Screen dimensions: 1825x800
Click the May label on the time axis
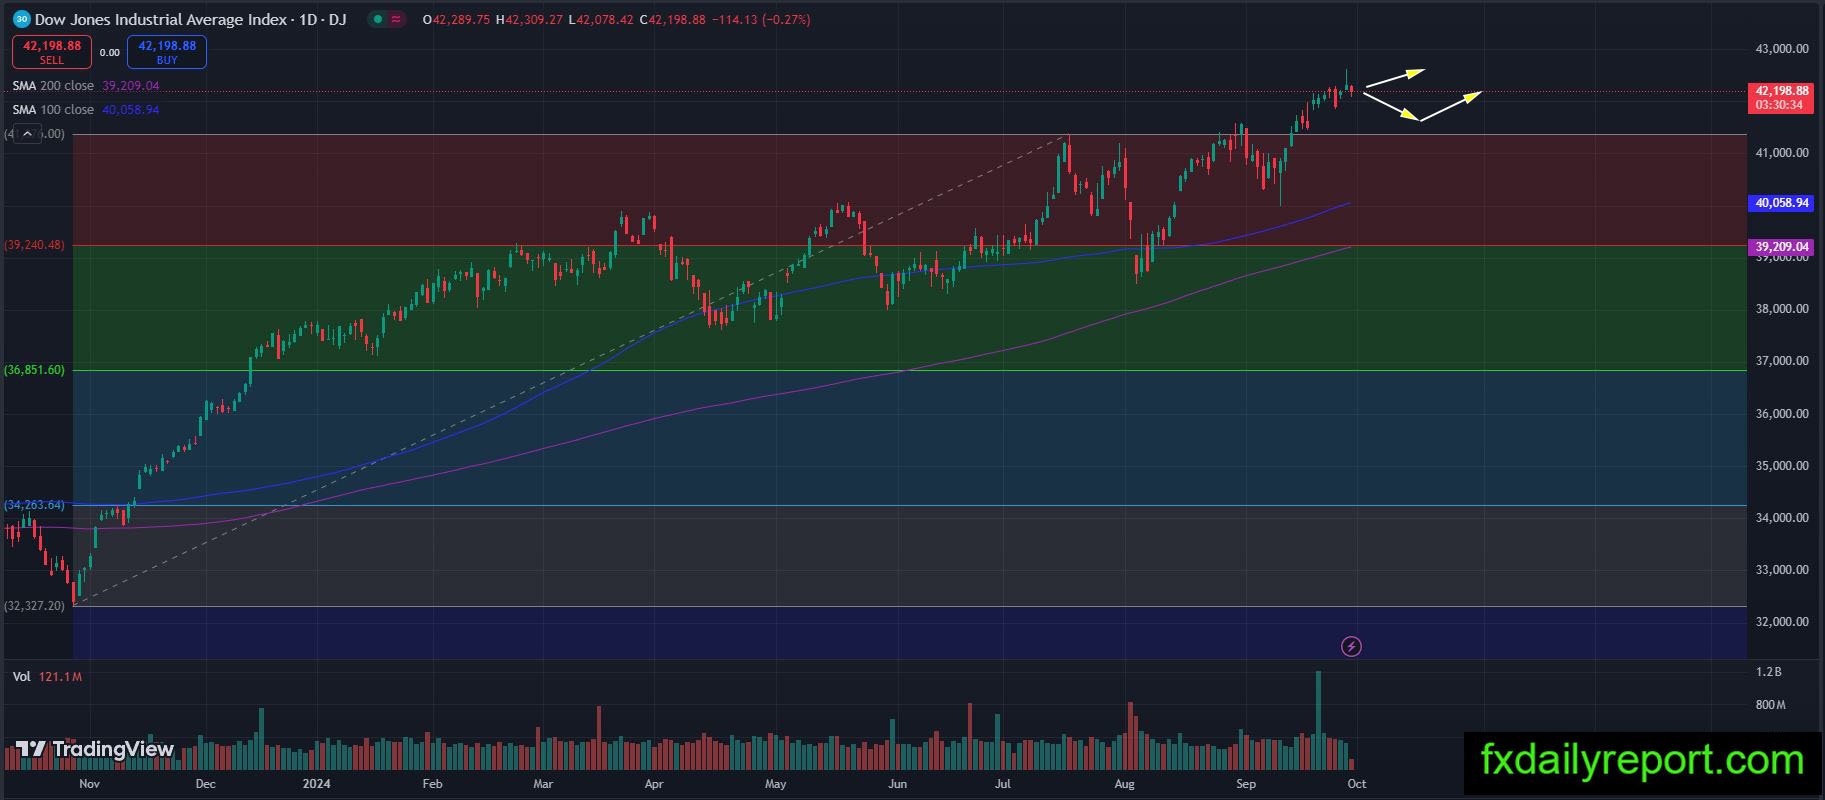[x=776, y=784]
